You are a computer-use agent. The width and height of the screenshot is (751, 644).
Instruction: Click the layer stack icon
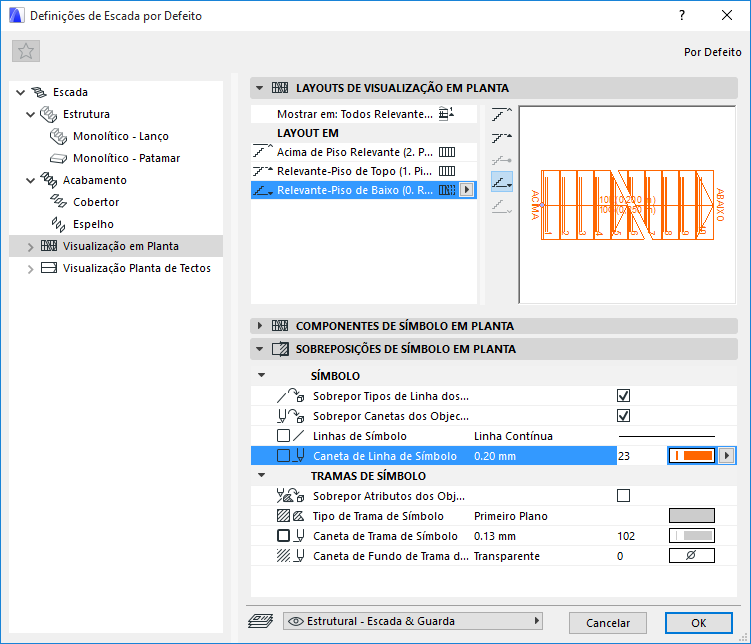(261, 621)
